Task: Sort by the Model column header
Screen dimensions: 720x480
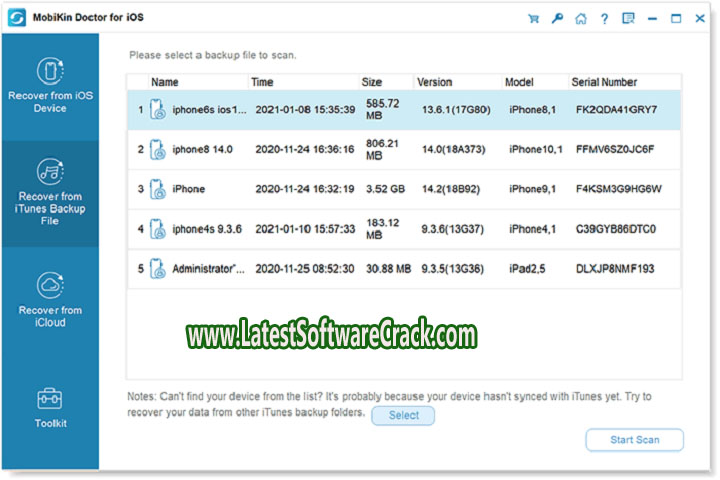Action: [519, 82]
